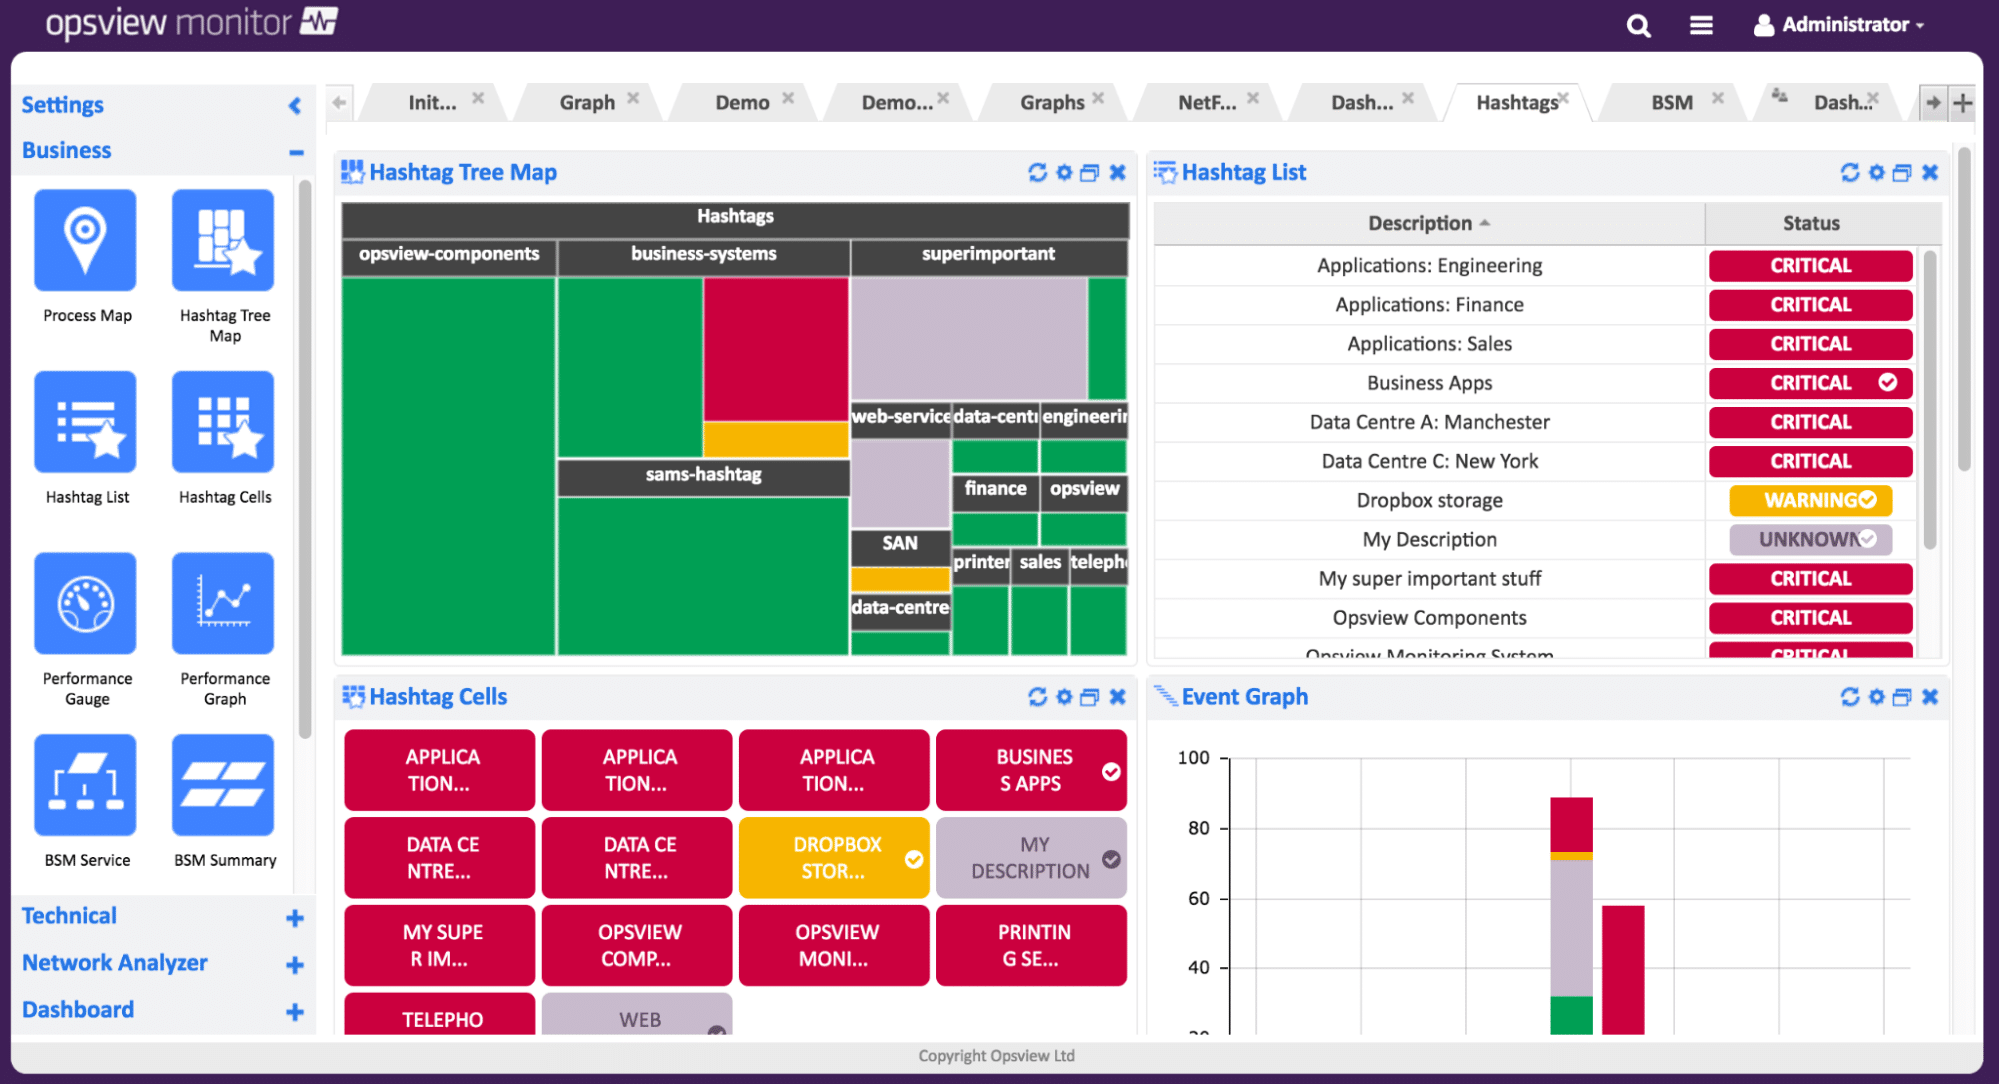The width and height of the screenshot is (1999, 1085).
Task: Switch to the BSM tab
Action: coord(1671,102)
